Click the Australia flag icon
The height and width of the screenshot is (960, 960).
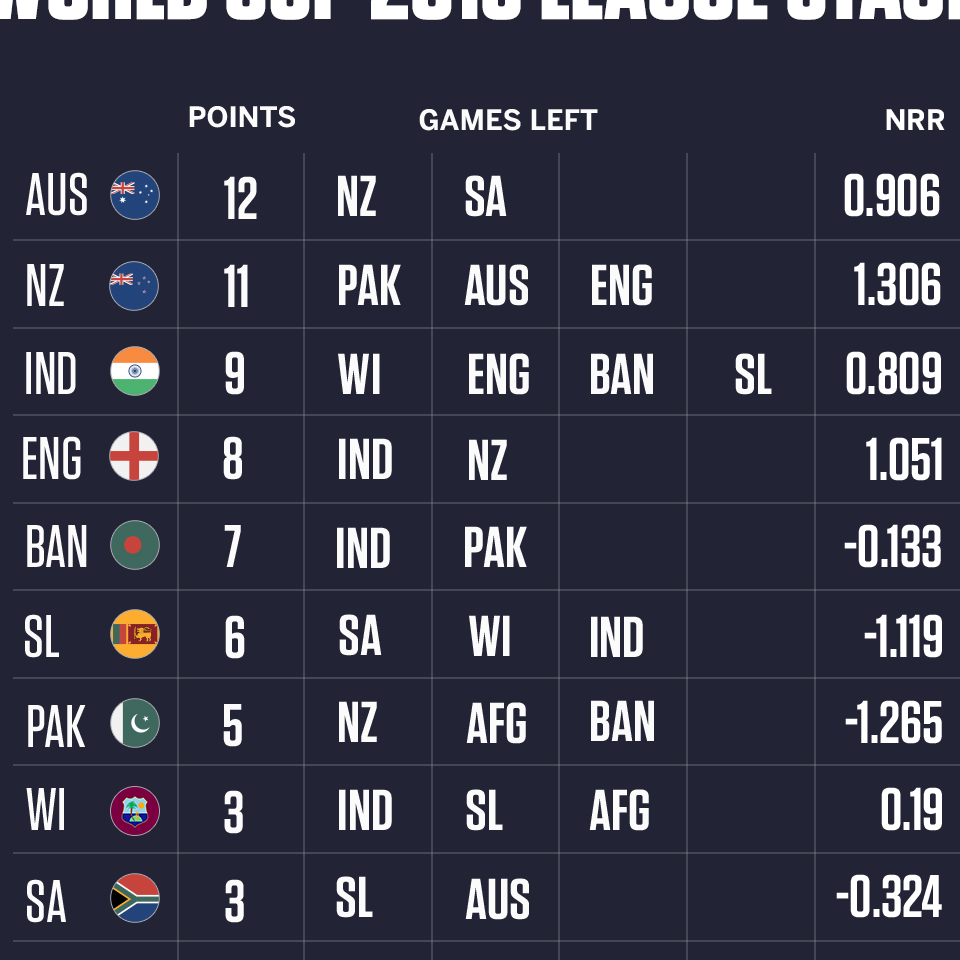pos(135,195)
